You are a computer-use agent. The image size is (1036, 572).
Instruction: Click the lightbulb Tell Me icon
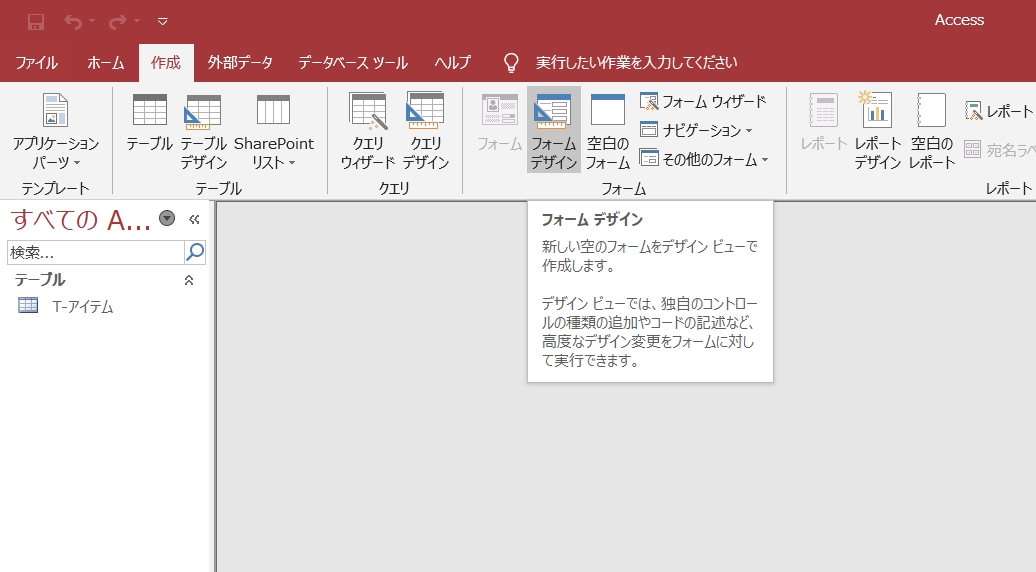(511, 63)
